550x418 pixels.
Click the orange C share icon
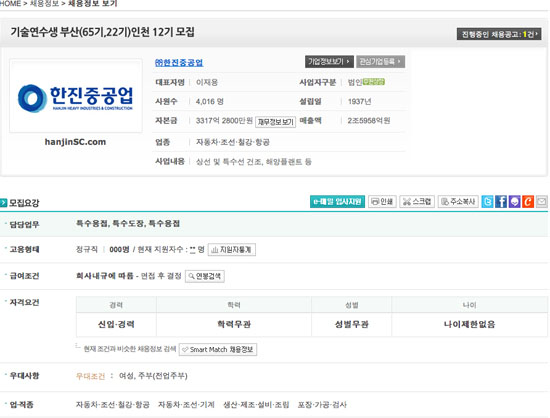click(x=528, y=202)
